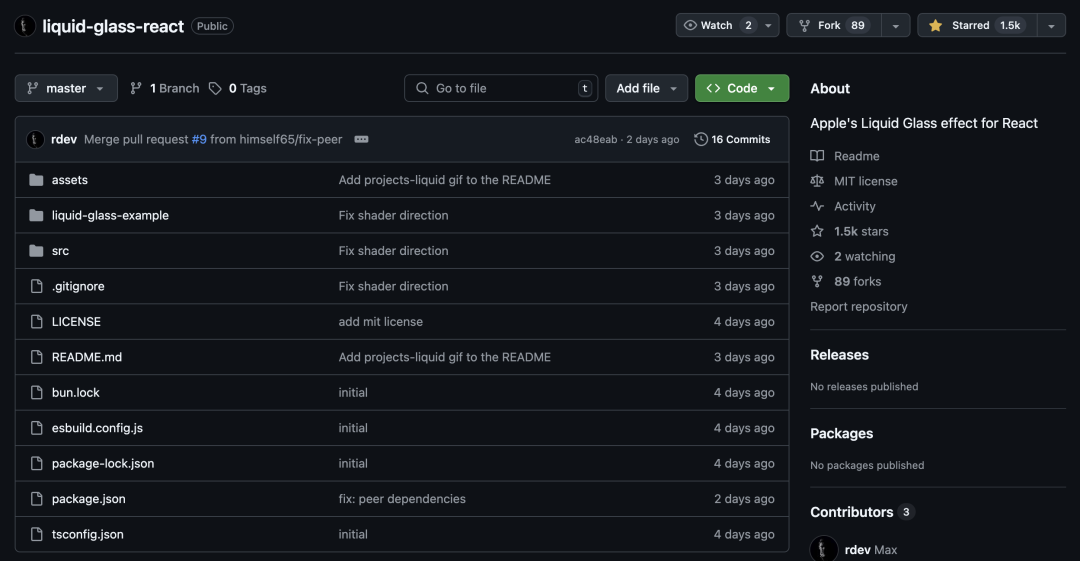This screenshot has height=561, width=1080.
Task: Click the liquid-glass-example folder icon
Action: (x=37, y=215)
